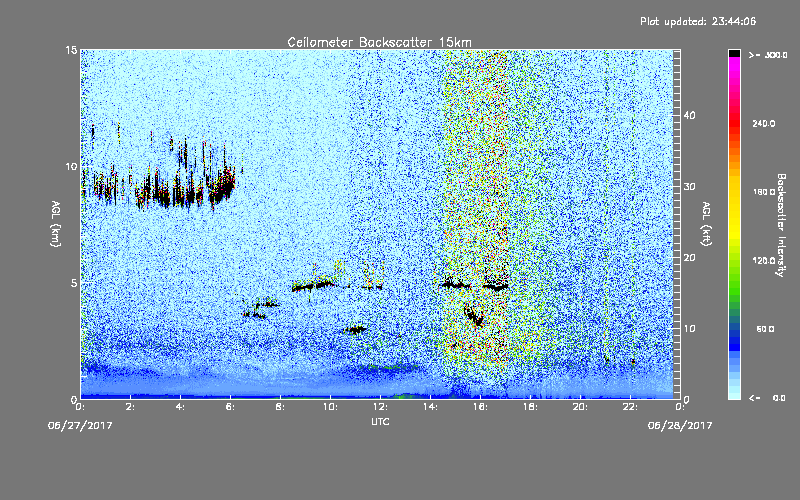Click the 'AGL (km)' left axis label
Image resolution: width=800 pixels, height=500 pixels.
coord(55,224)
